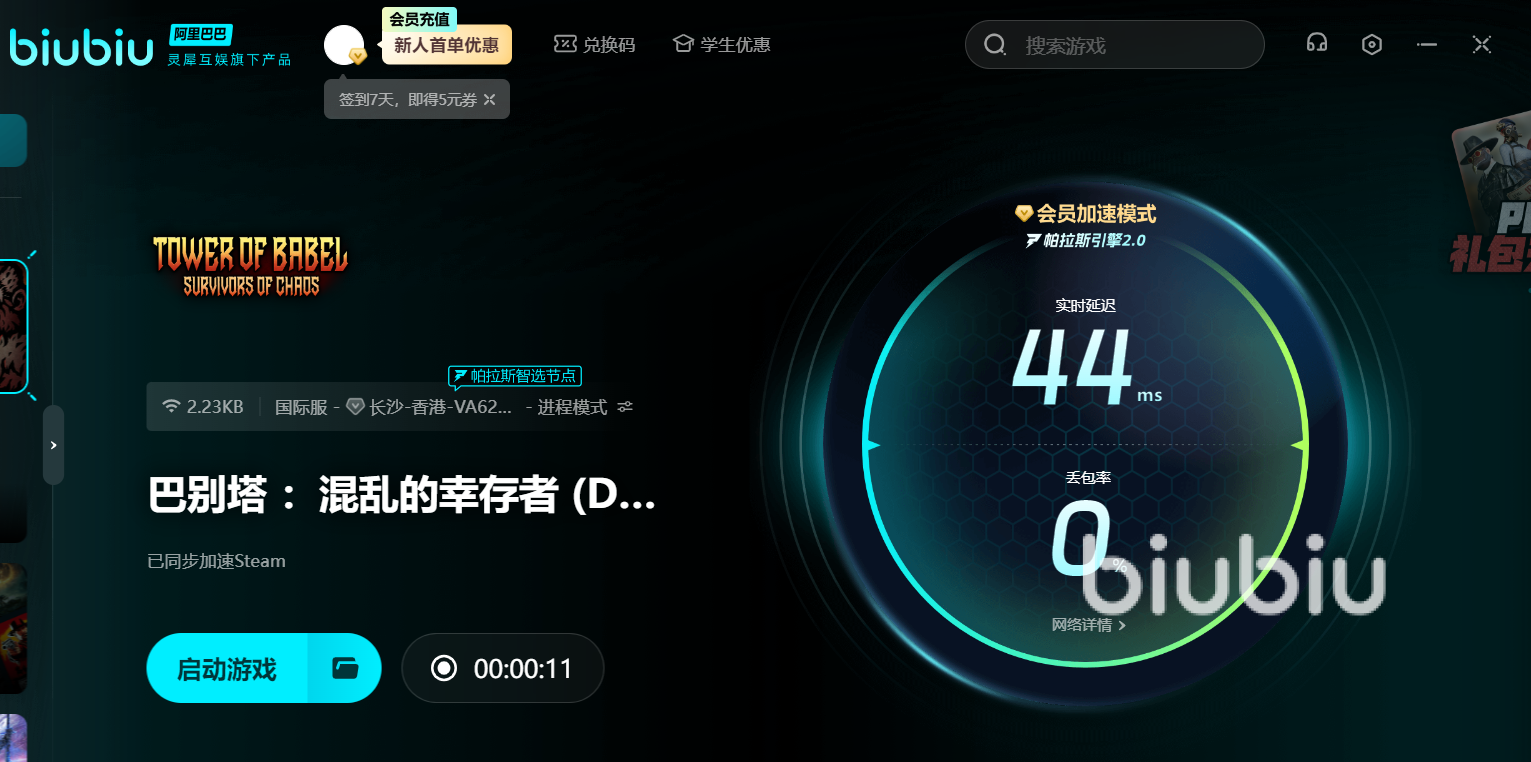Dismiss the 签到7天 sign-in tooltip

pos(489,99)
